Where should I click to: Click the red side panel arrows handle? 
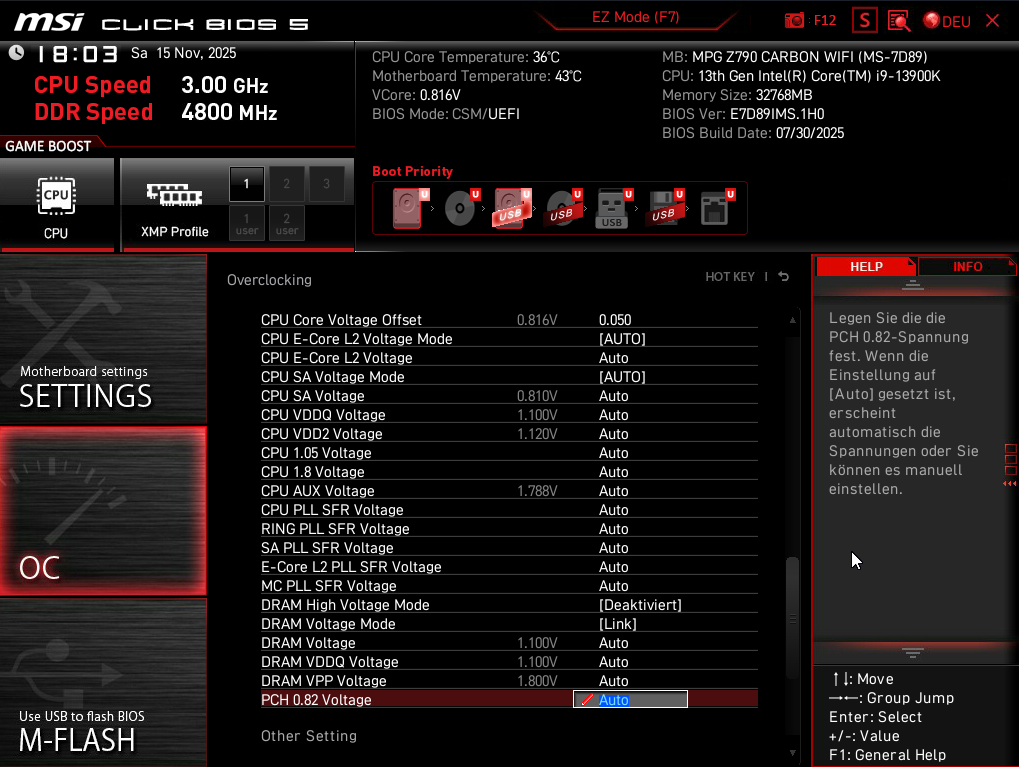coord(1010,466)
